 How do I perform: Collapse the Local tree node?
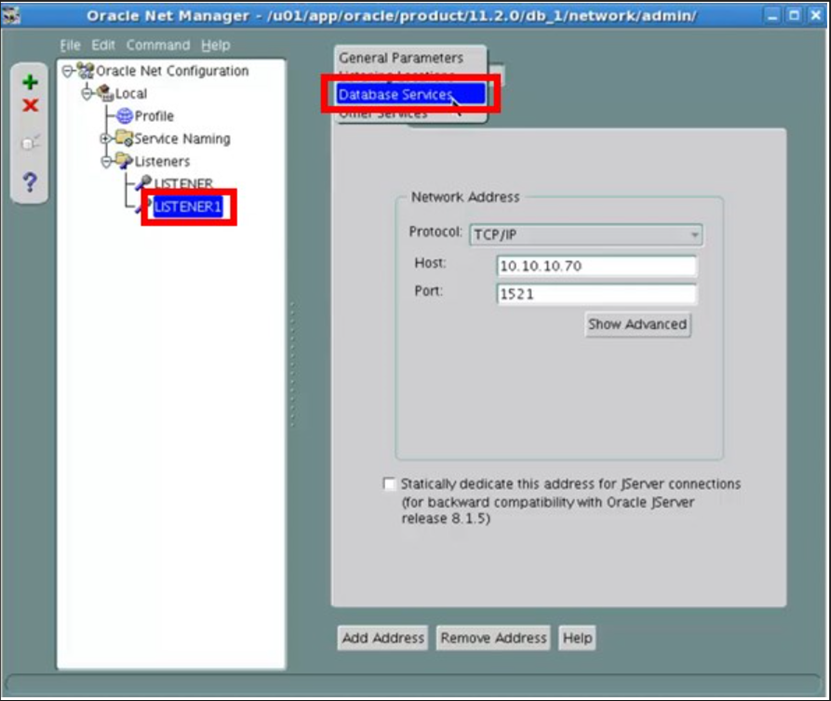[86, 94]
